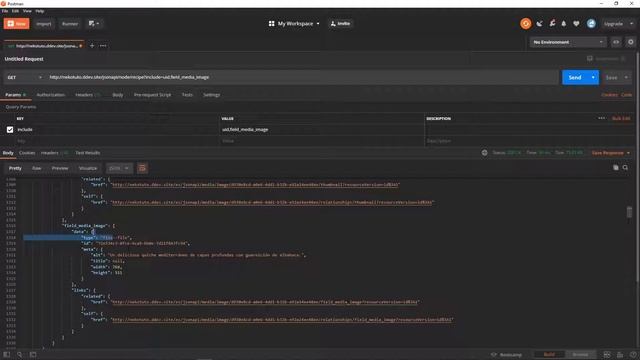Image resolution: width=640 pixels, height=360 pixels.
Task: Select Raw response view
Action: coord(36,168)
